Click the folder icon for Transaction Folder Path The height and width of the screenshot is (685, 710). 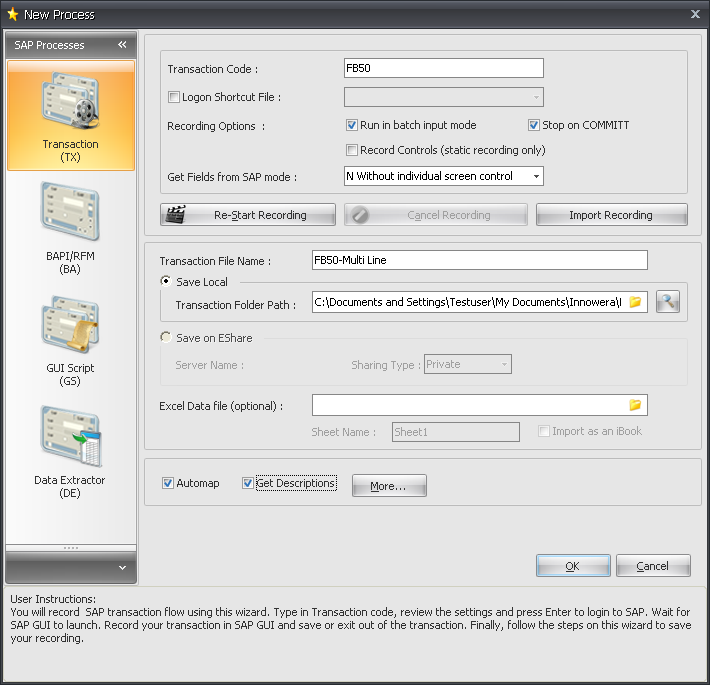click(x=635, y=302)
